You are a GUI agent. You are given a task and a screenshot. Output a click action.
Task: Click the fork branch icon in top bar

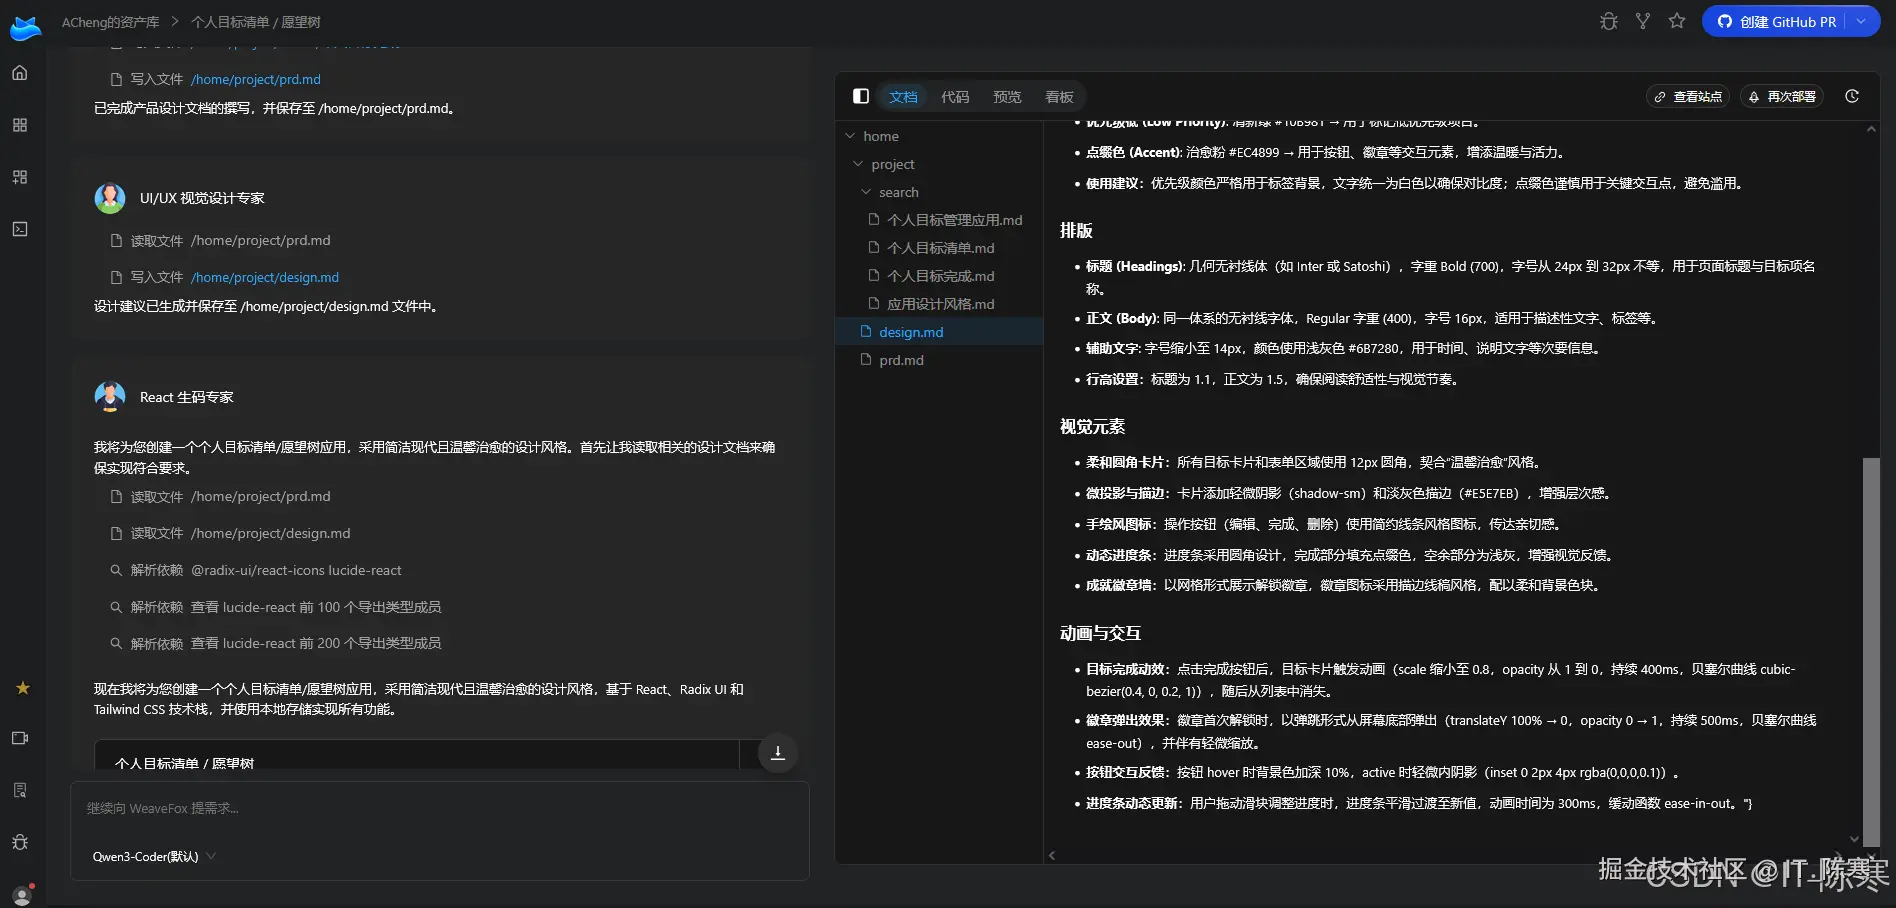[x=1642, y=21]
